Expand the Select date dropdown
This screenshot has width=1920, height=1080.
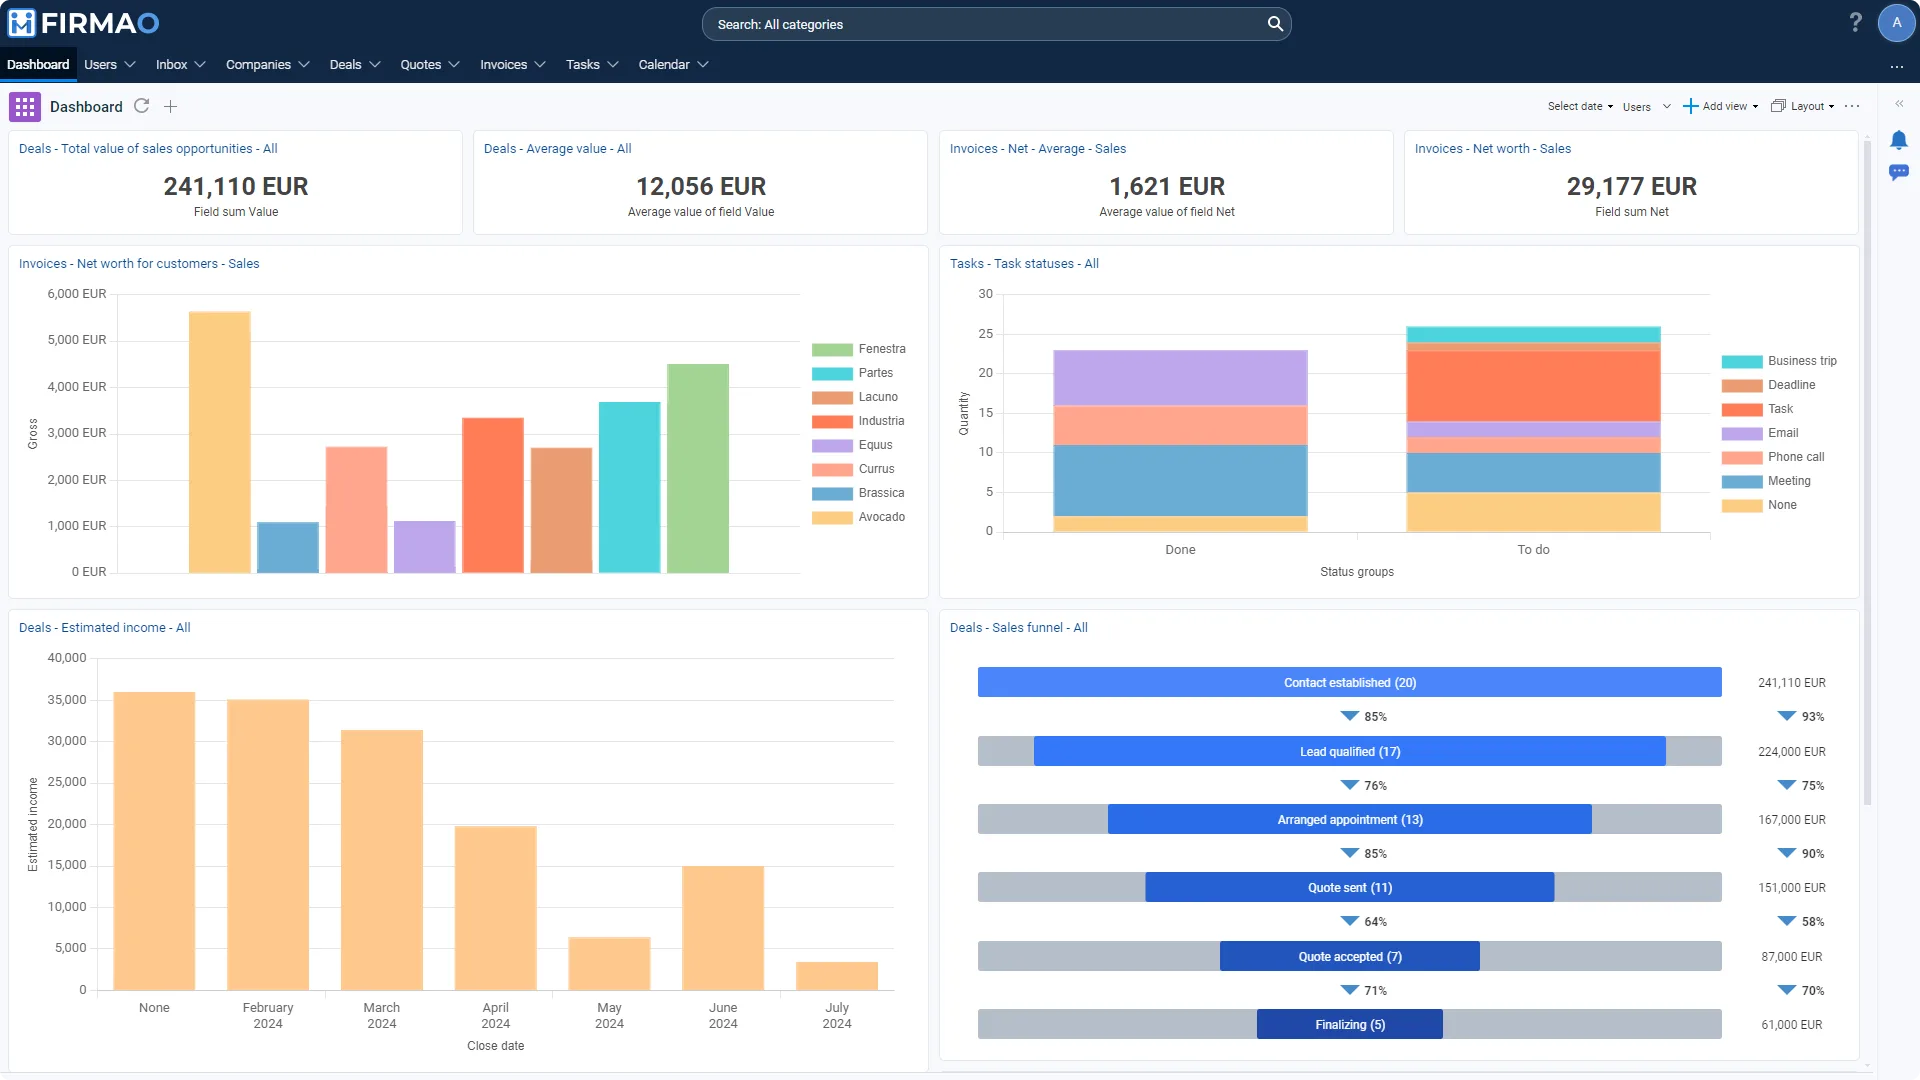[1580, 106]
